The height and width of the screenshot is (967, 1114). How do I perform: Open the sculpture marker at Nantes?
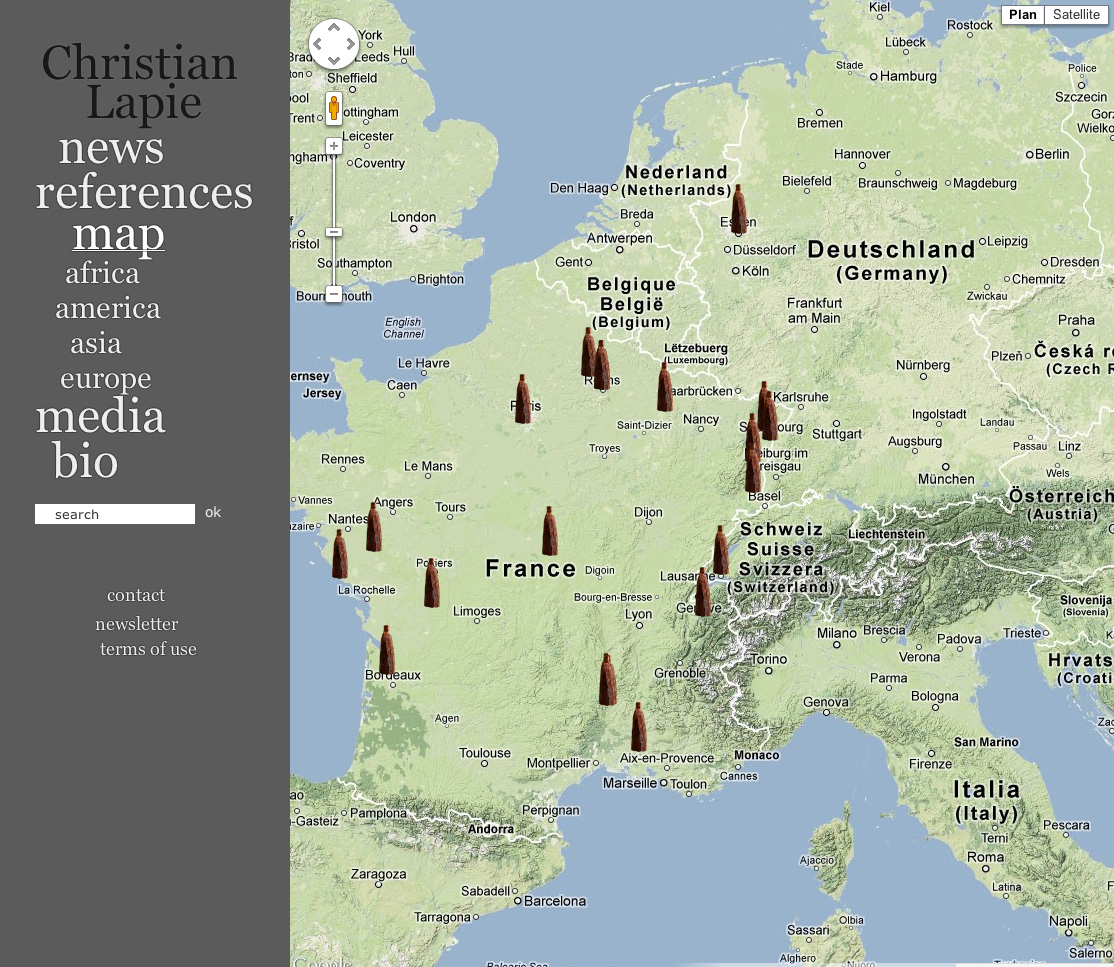(374, 527)
